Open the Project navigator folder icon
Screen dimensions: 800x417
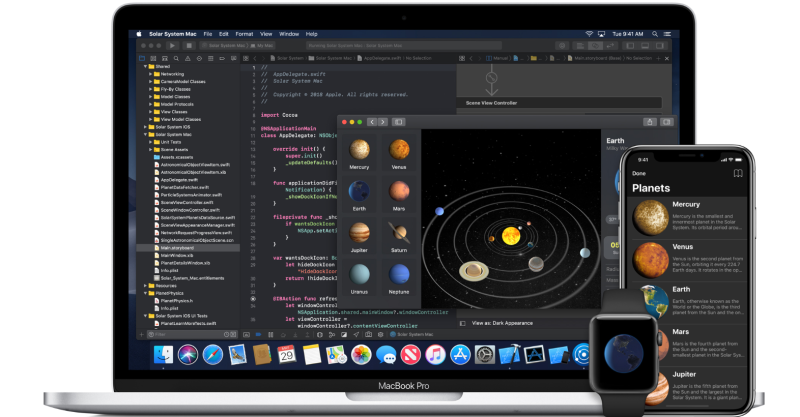pyautogui.click(x=142, y=58)
